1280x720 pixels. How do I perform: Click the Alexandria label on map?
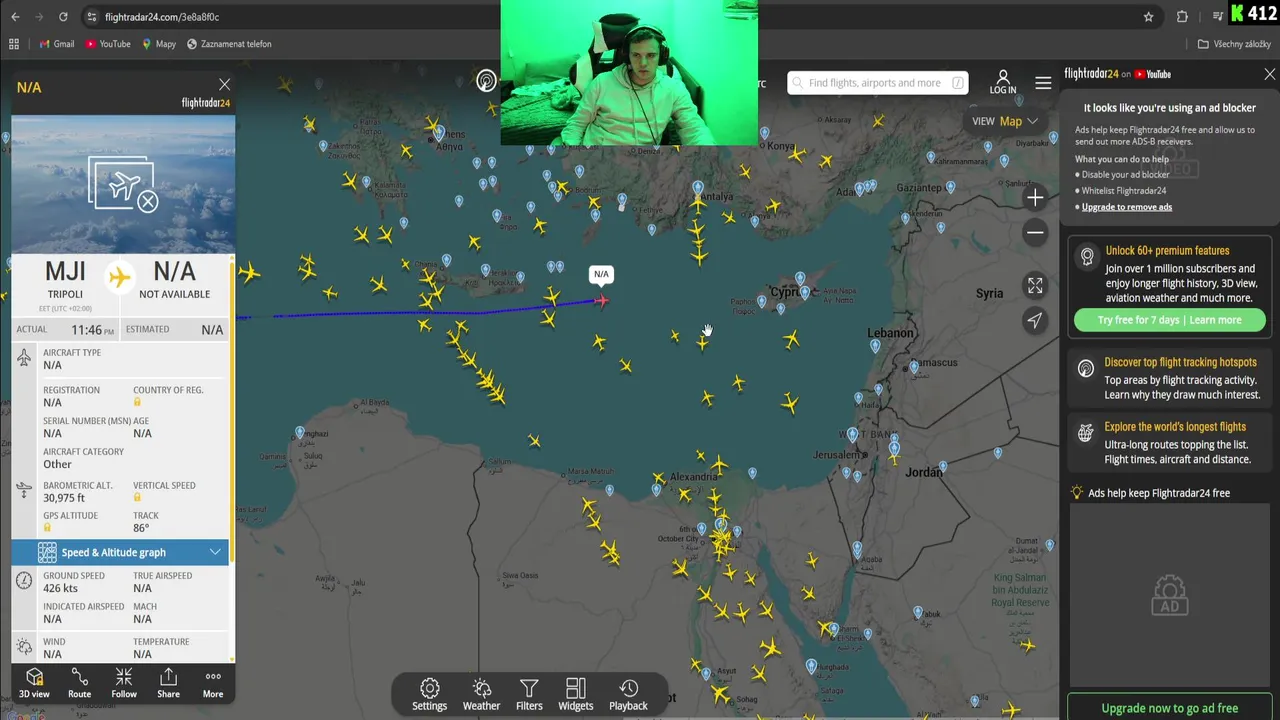click(693, 477)
